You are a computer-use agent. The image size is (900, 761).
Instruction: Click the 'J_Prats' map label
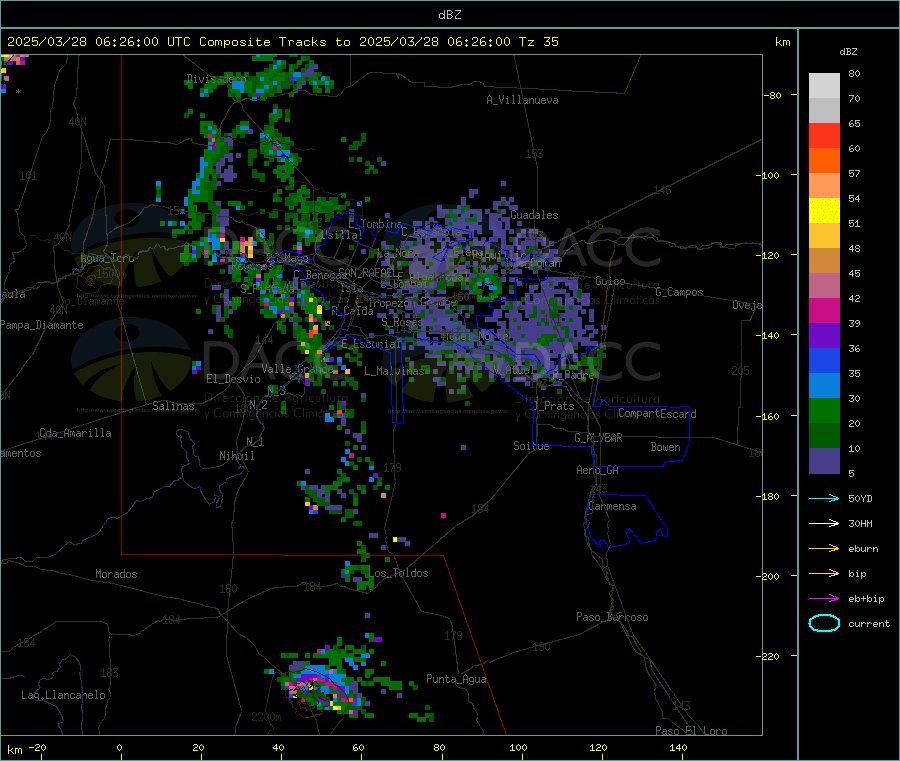553,406
